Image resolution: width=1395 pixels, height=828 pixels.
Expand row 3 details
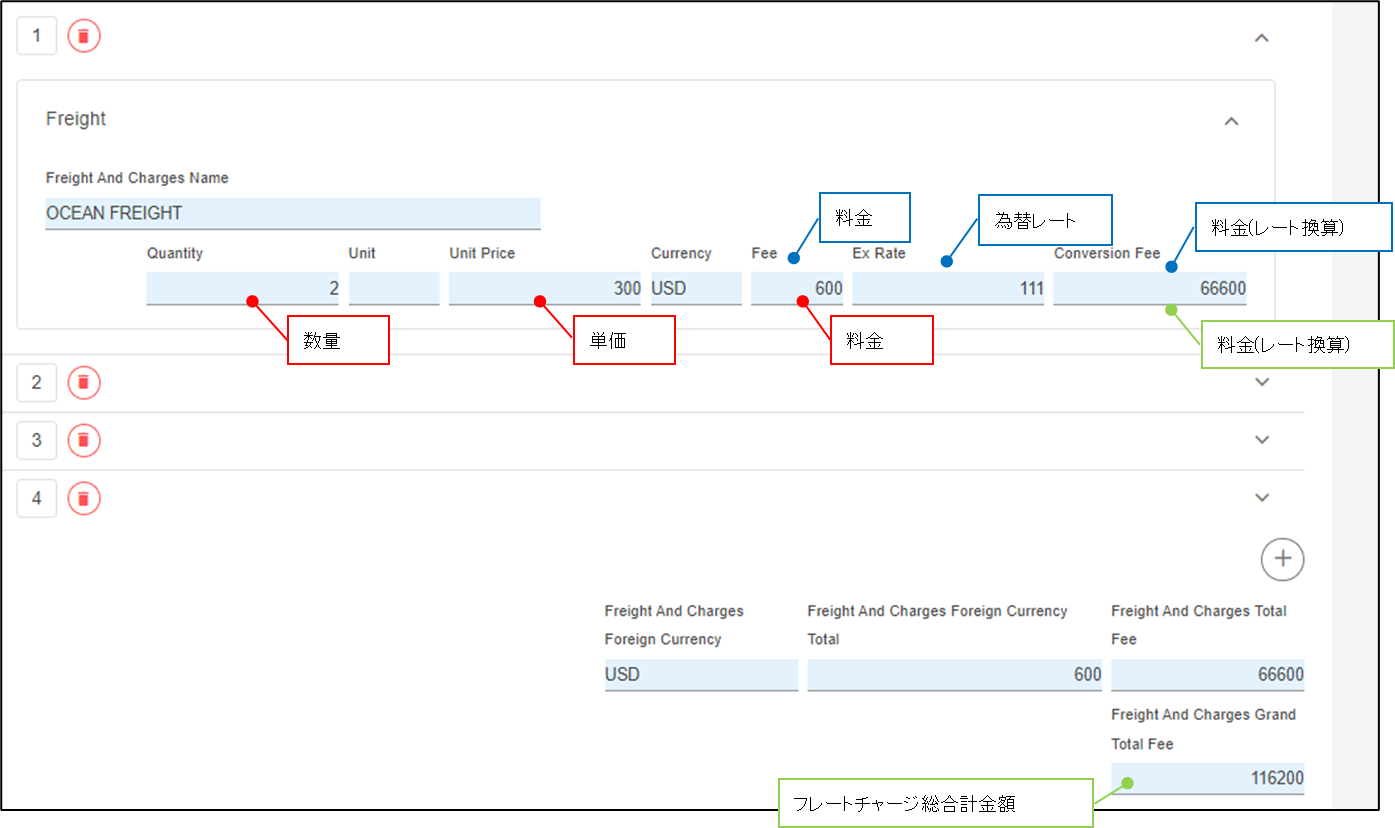point(1262,440)
